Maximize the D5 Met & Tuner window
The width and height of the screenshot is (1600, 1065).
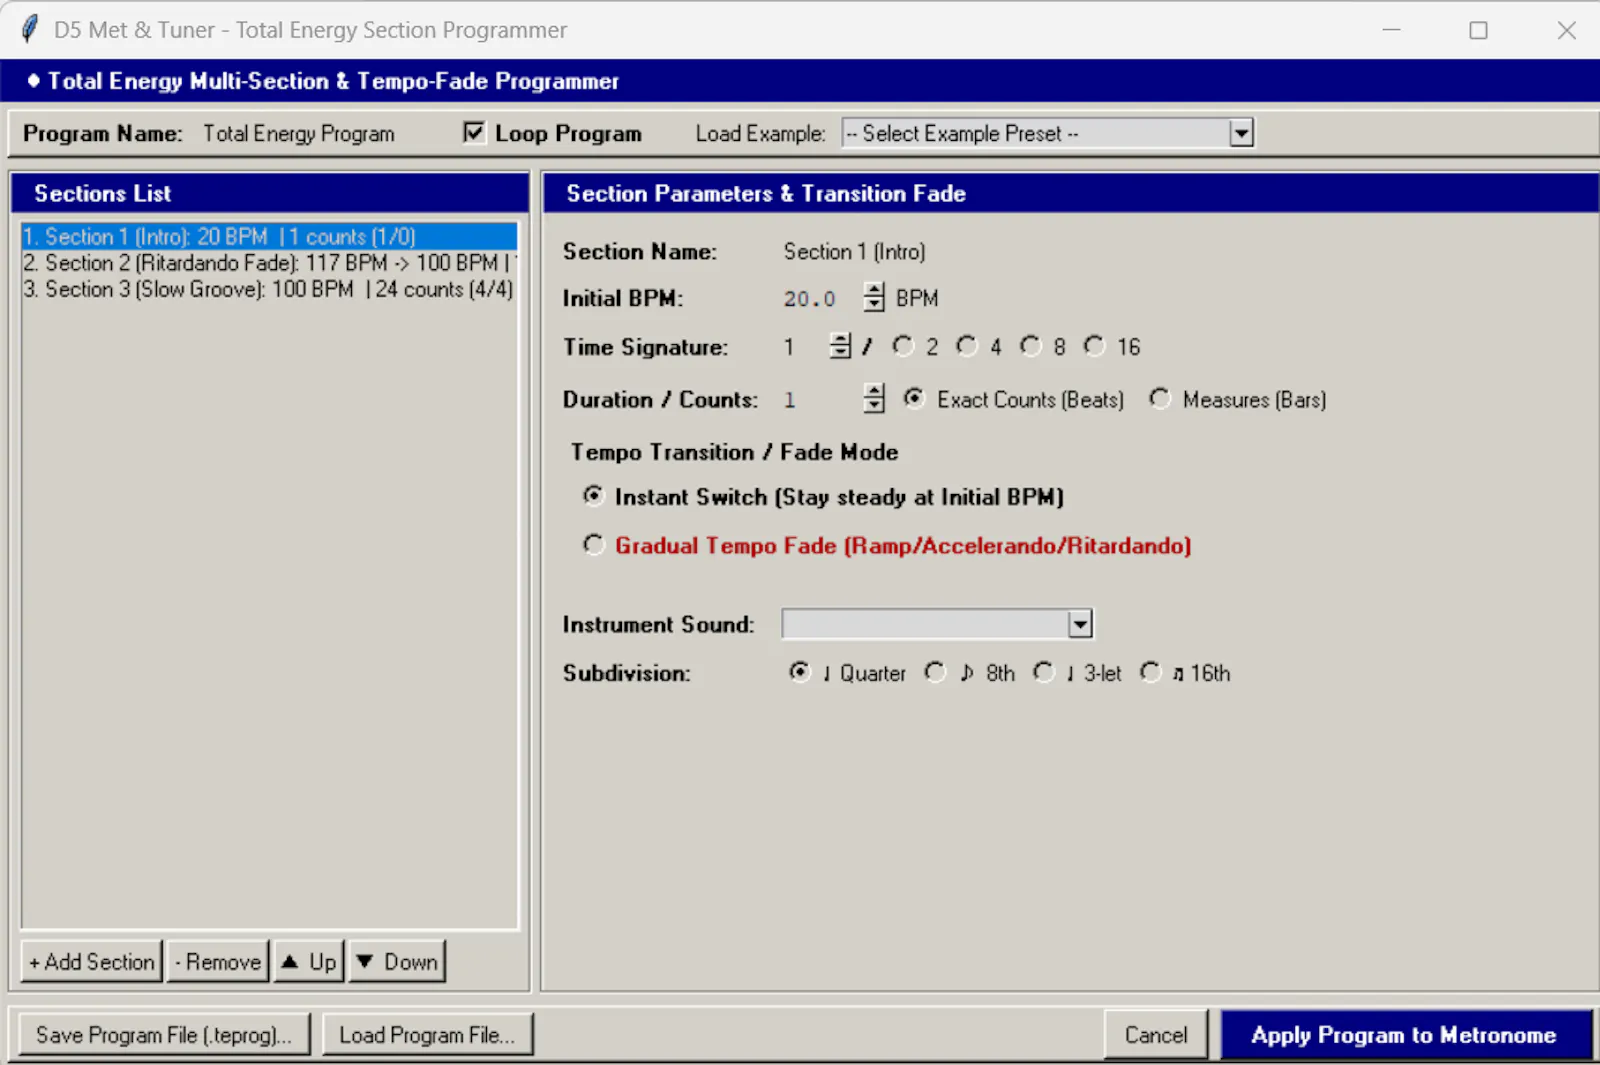[x=1478, y=30]
